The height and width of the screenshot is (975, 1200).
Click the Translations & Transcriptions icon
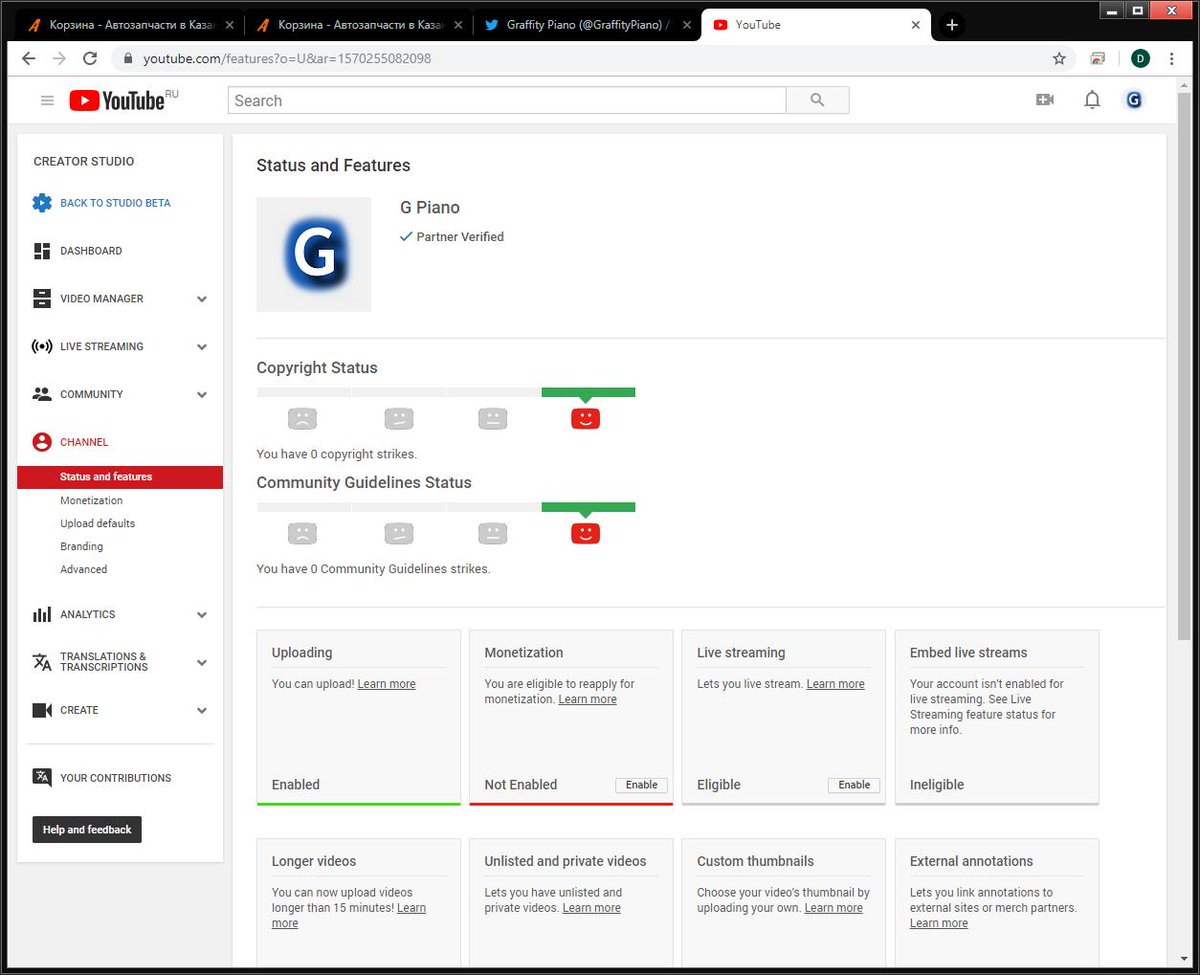click(x=42, y=662)
